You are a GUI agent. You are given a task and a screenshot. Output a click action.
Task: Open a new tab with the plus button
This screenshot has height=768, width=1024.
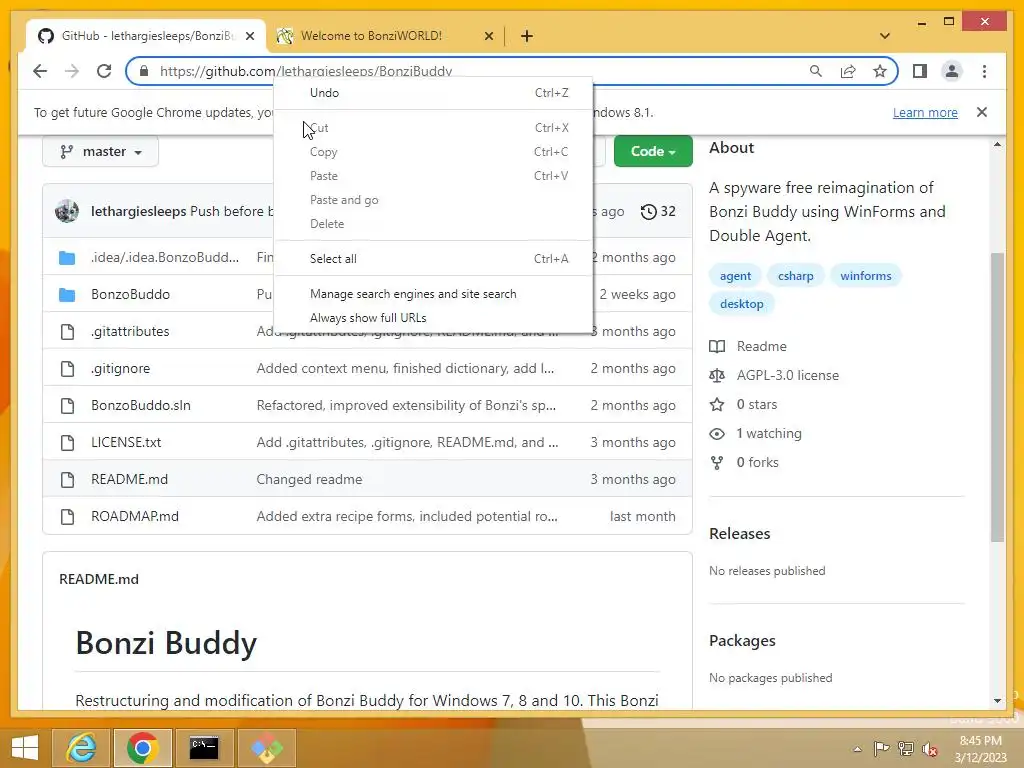(526, 36)
